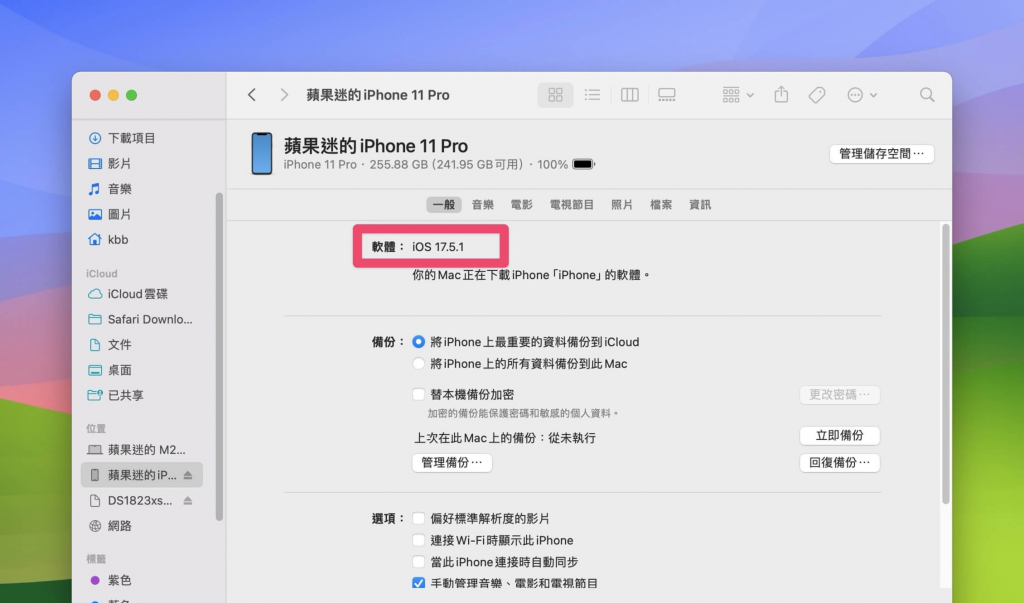Click 回復備份 button
This screenshot has width=1024, height=603.
(x=840, y=463)
